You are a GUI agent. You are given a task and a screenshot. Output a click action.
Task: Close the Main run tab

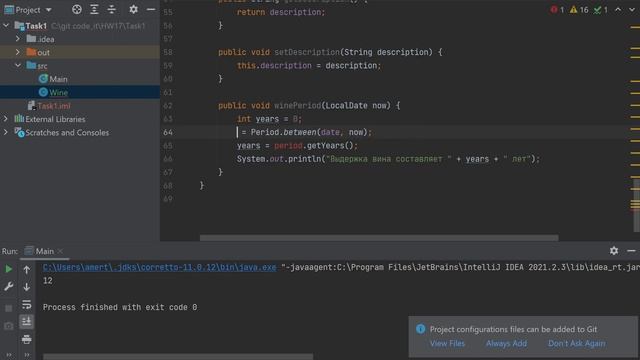(60, 251)
